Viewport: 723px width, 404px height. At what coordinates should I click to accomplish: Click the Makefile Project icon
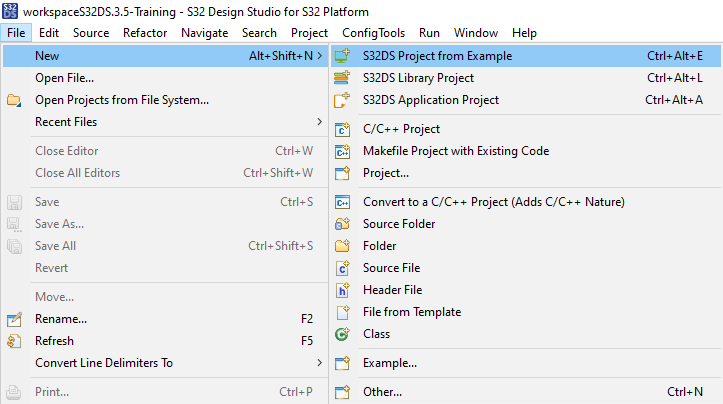pos(342,151)
